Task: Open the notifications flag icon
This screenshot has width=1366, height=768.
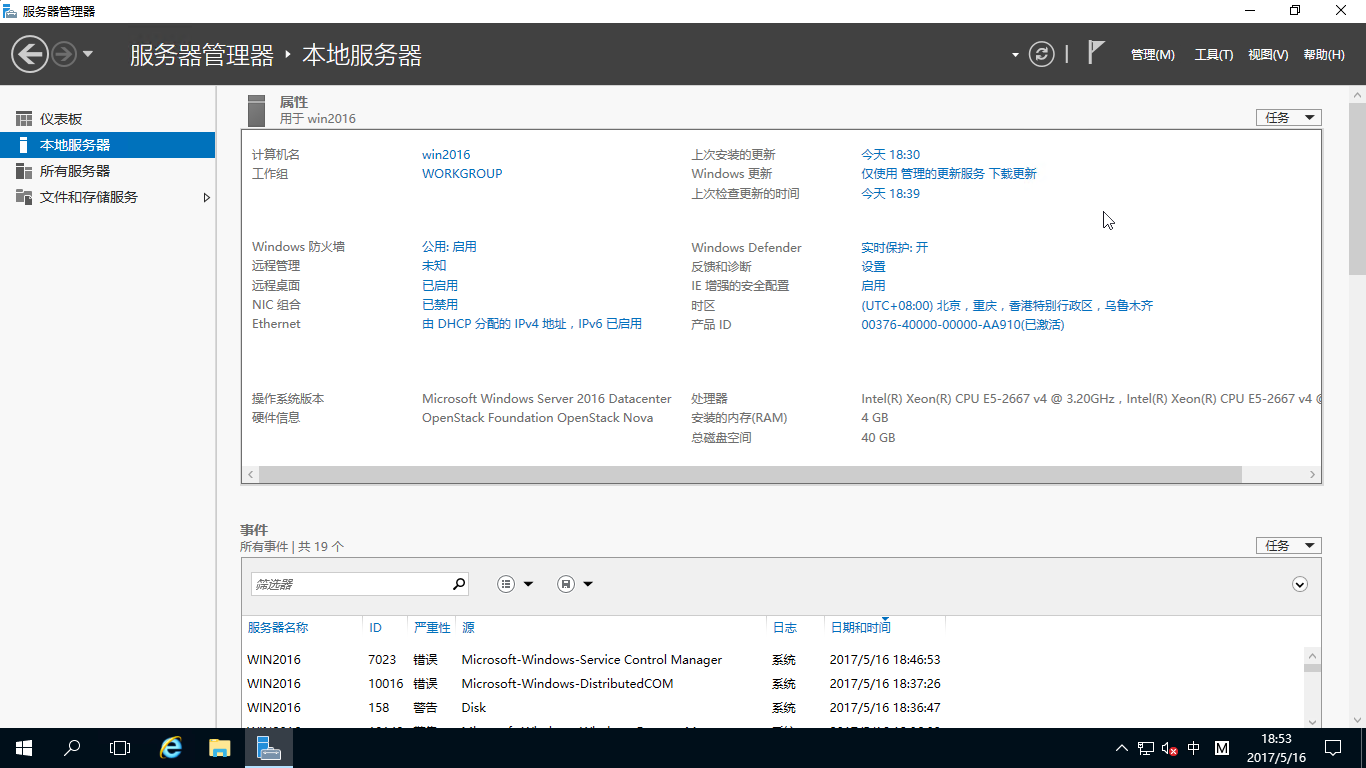Action: [x=1096, y=53]
